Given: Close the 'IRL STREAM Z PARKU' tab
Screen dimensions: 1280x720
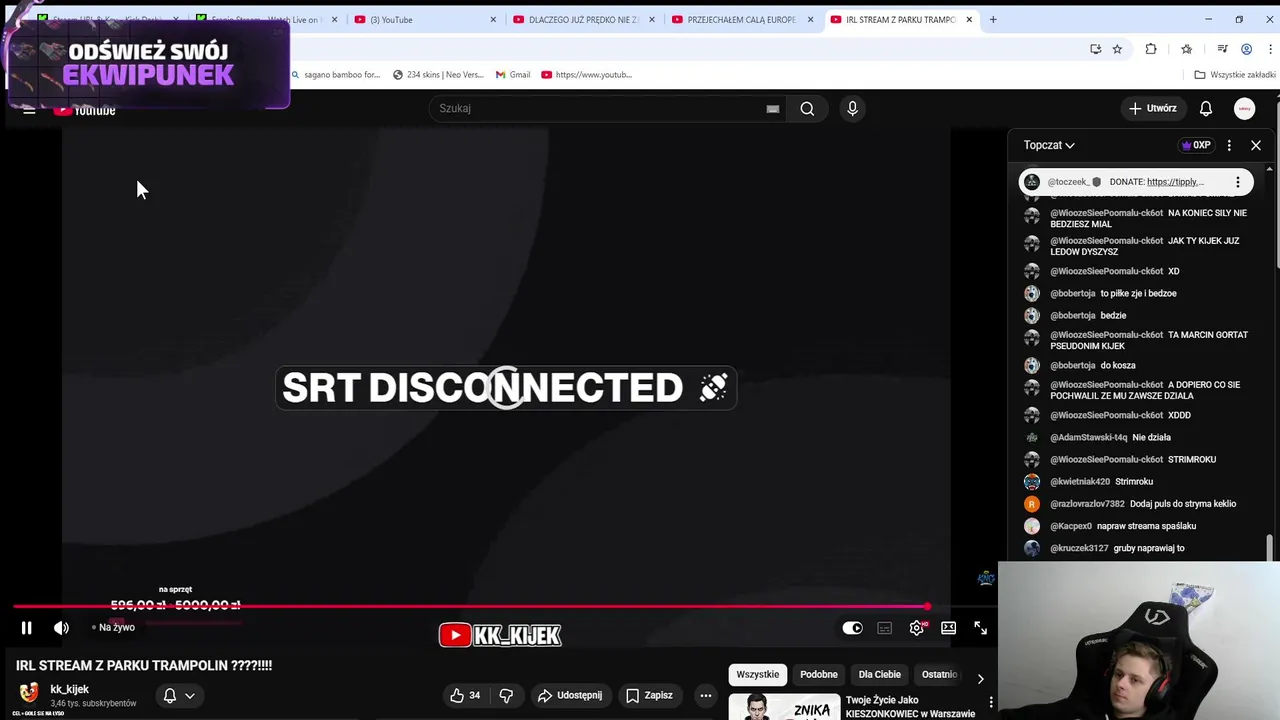Looking at the screenshot, I should click(969, 19).
